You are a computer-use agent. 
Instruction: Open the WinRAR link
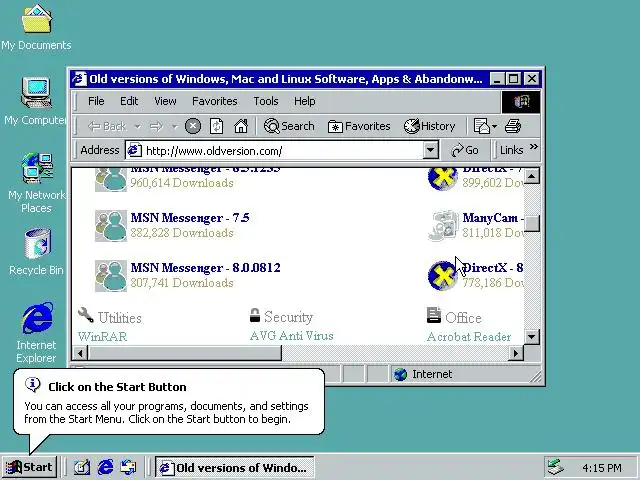(102, 337)
